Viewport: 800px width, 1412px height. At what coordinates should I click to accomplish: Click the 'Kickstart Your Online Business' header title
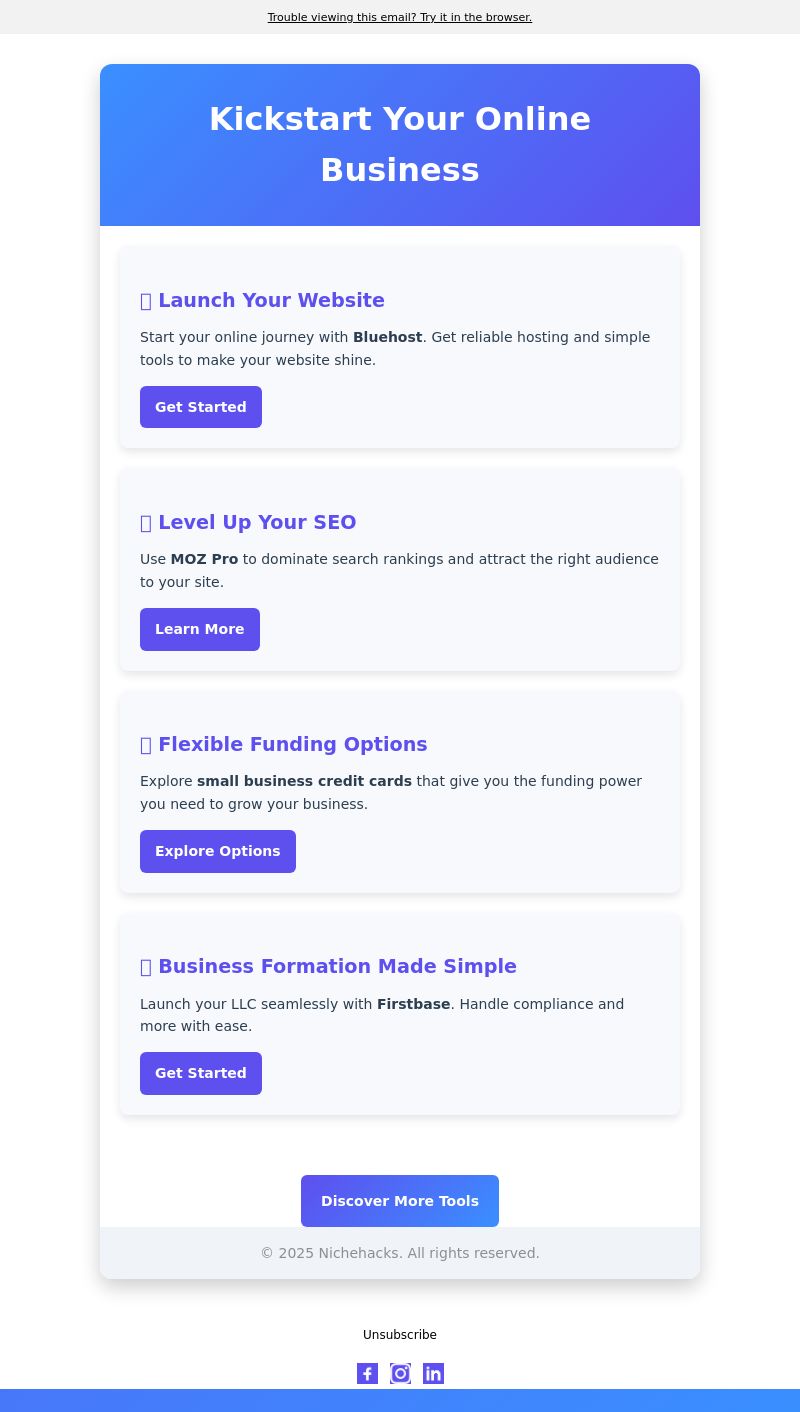pos(400,145)
